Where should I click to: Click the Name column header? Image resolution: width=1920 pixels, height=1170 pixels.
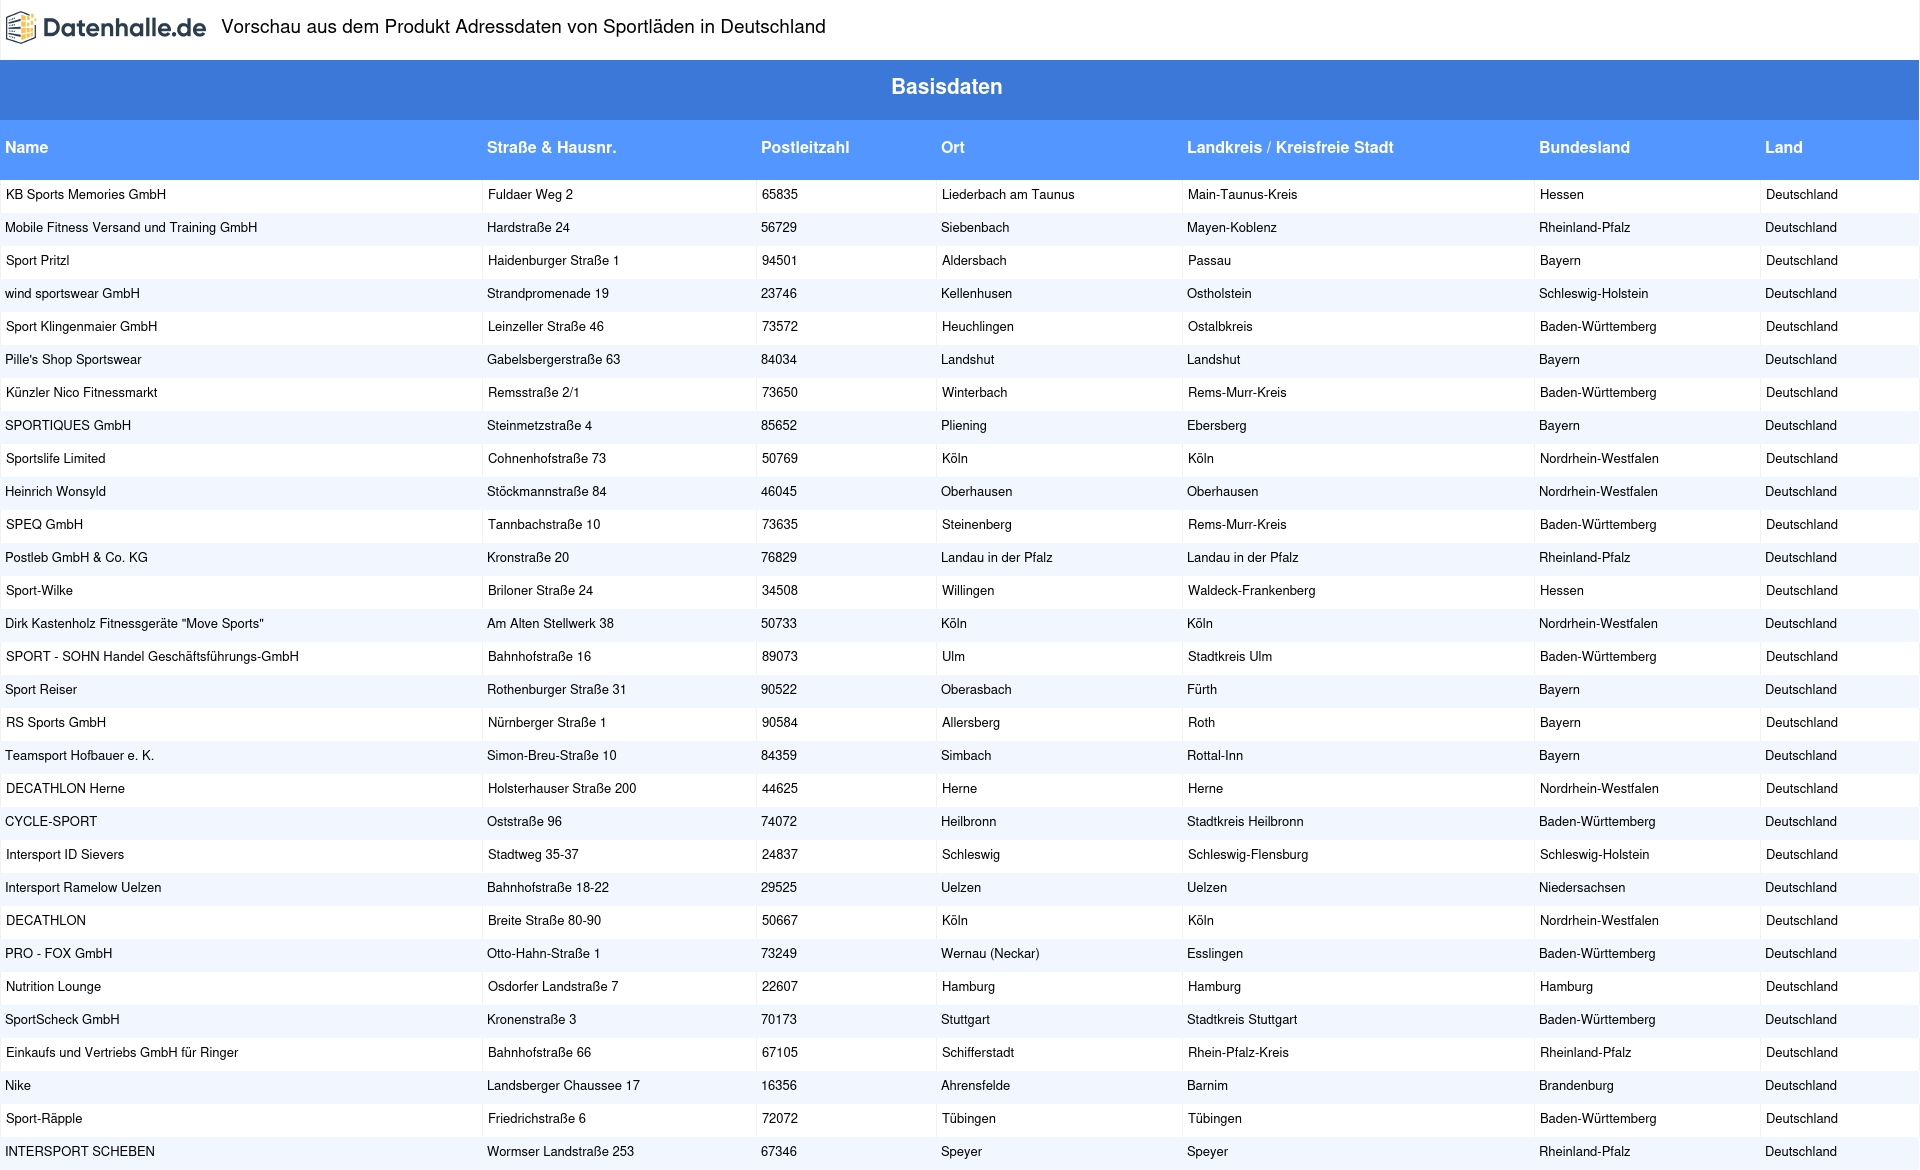click(26, 147)
